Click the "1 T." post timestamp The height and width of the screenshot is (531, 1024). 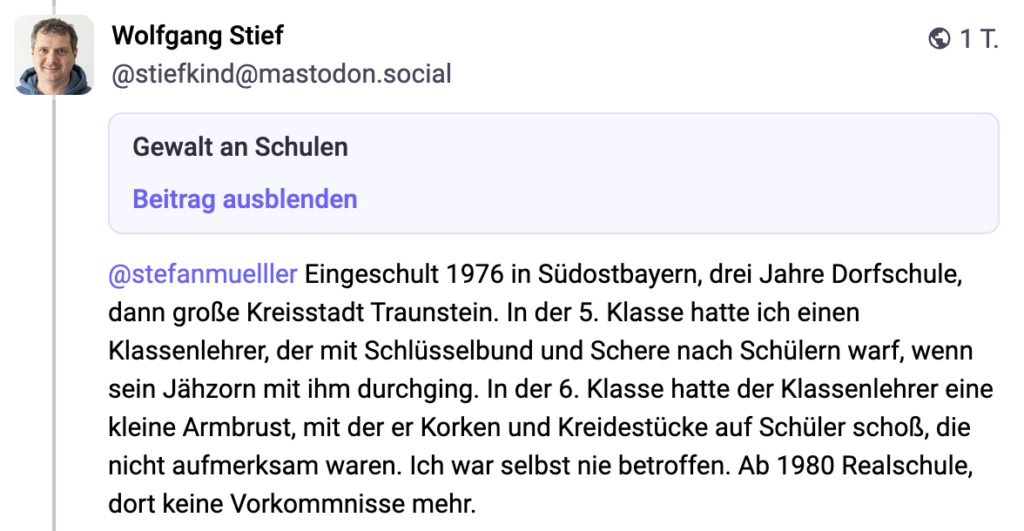coord(979,39)
